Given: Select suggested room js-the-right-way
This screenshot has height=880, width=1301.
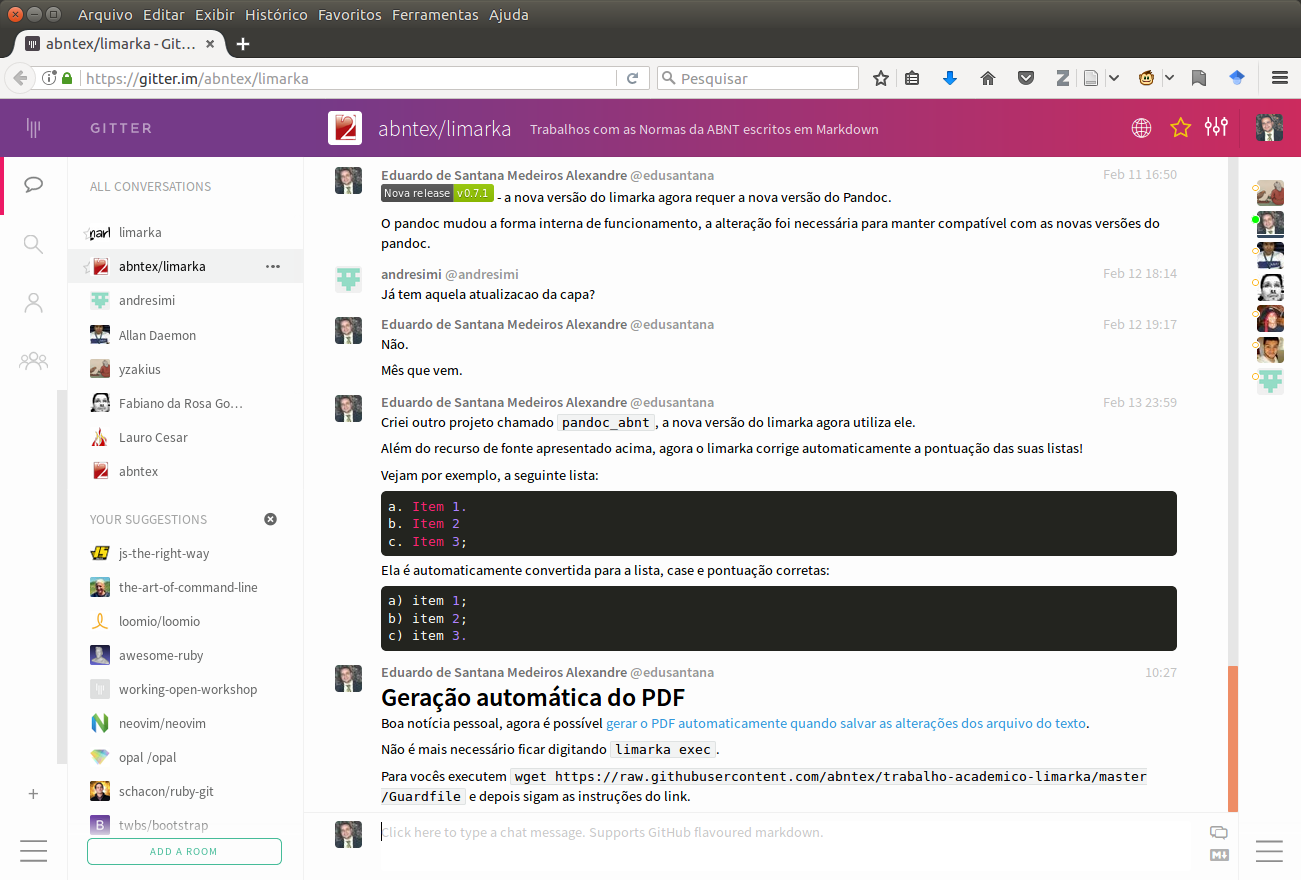Looking at the screenshot, I should click(185, 553).
